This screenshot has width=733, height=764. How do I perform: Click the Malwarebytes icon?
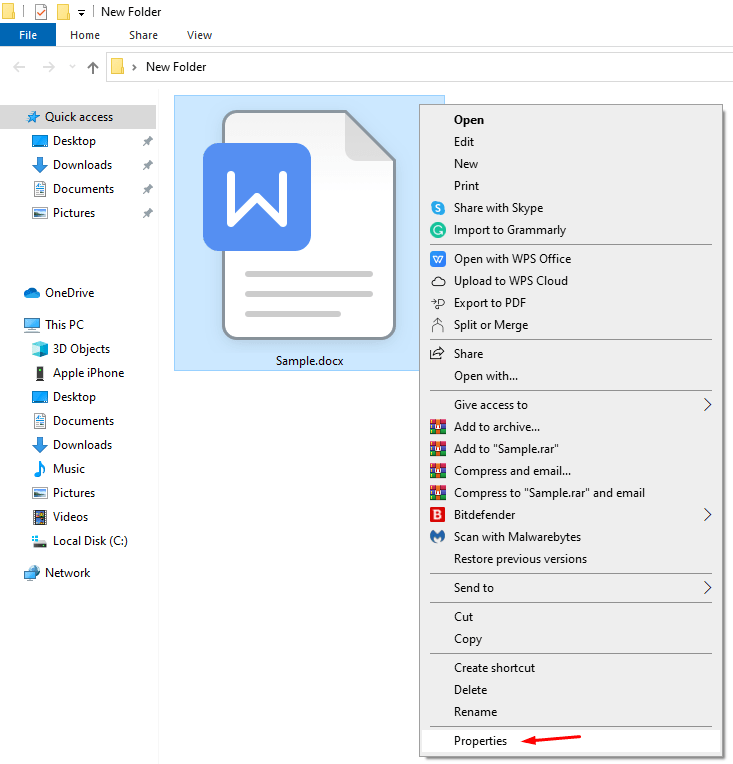tap(438, 537)
